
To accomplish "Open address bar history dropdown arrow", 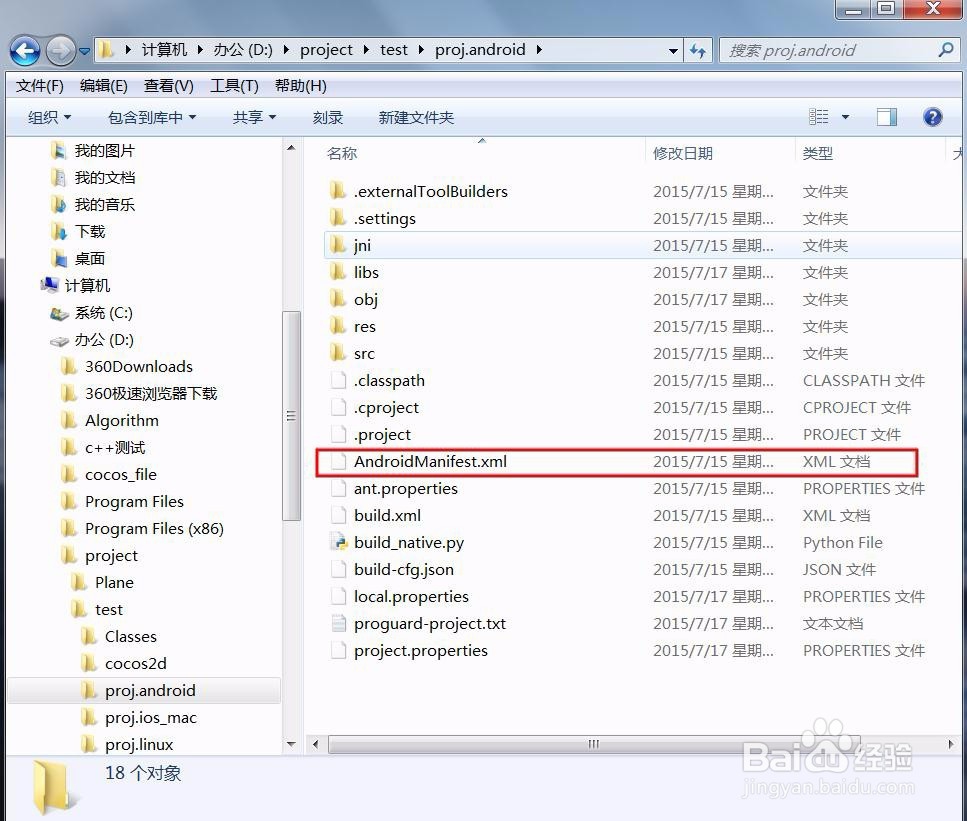I will 673,51.
